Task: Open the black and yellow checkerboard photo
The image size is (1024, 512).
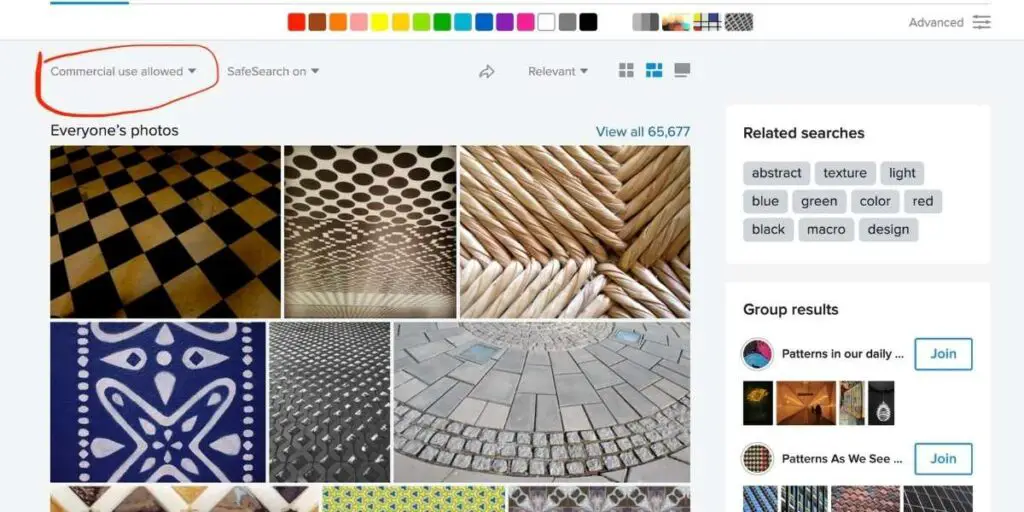Action: [165, 232]
